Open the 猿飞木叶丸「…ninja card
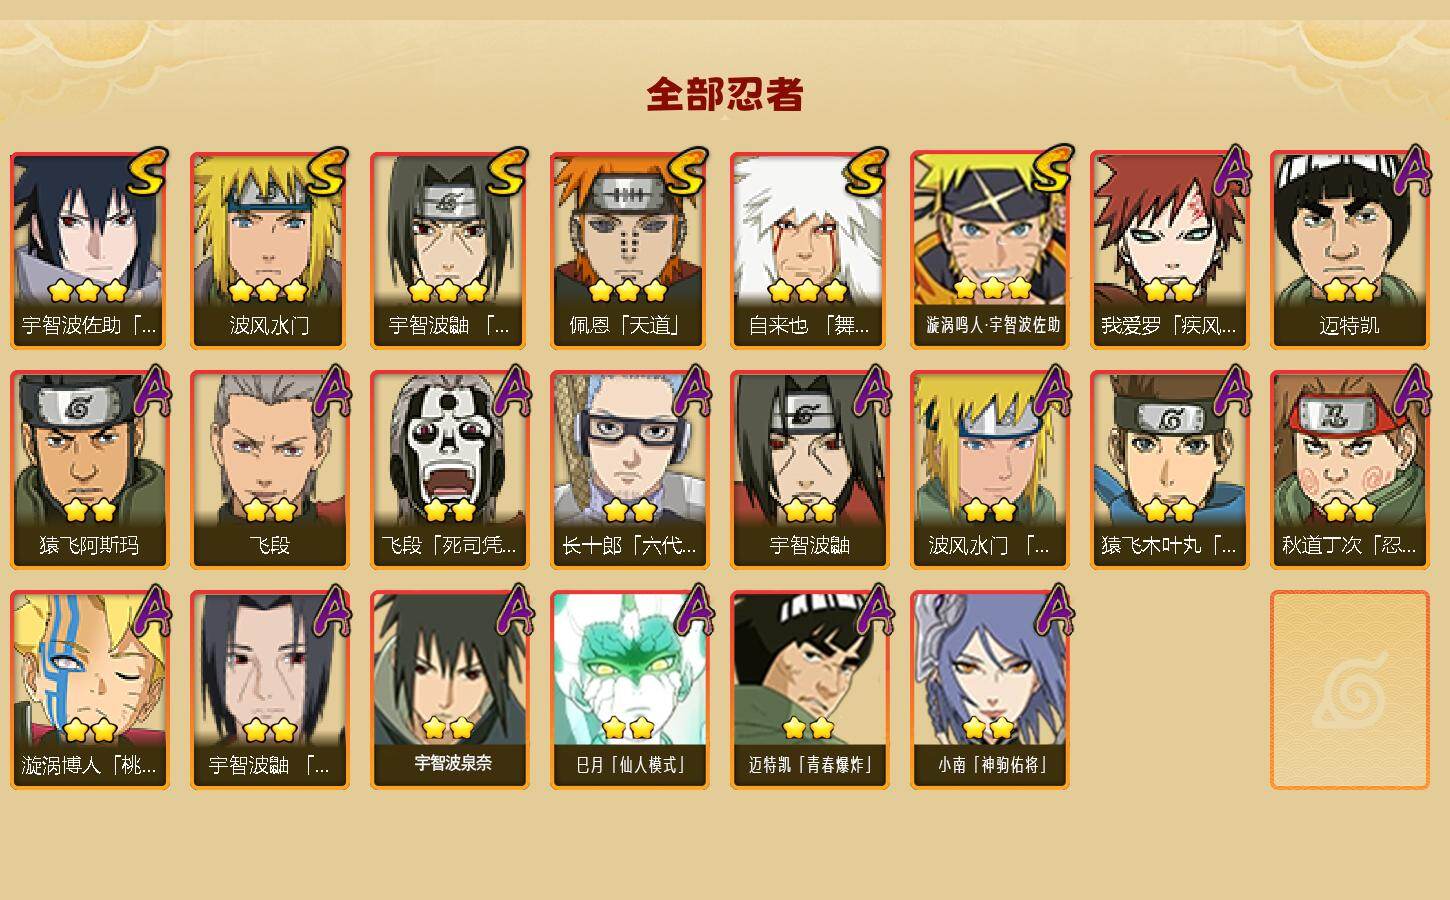The height and width of the screenshot is (900, 1450). click(1169, 470)
